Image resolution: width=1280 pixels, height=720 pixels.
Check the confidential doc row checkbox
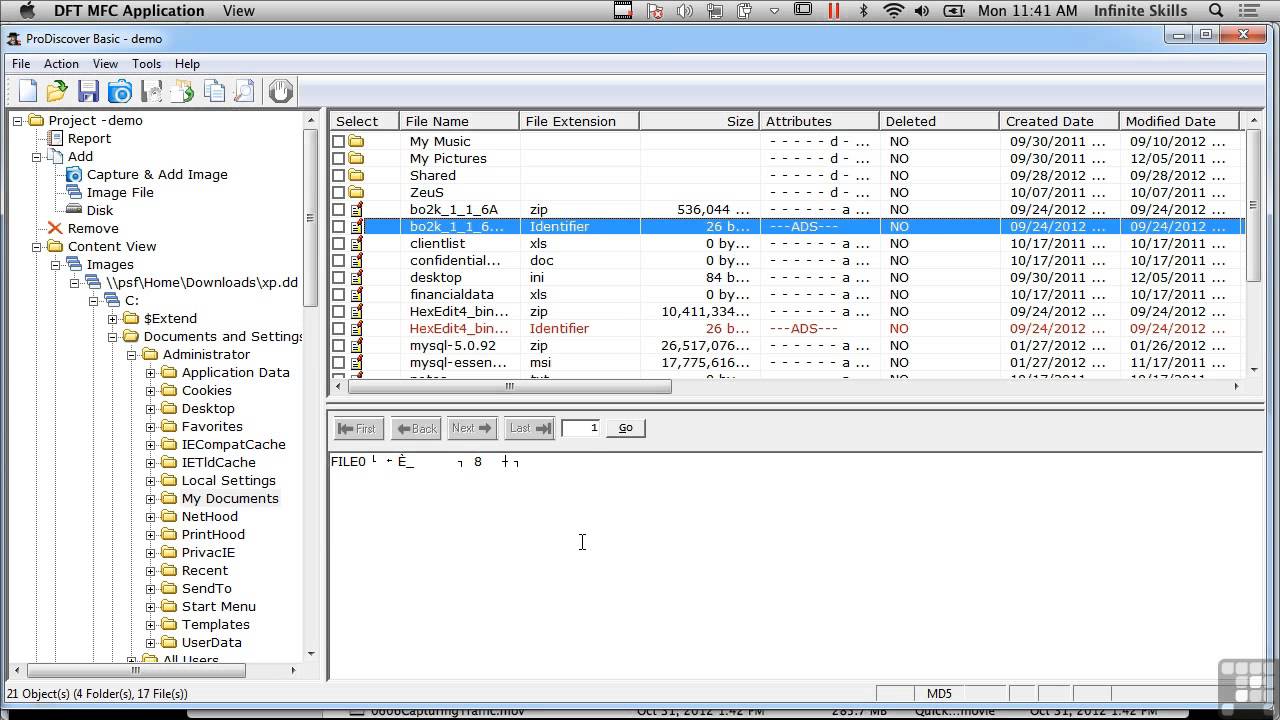click(x=339, y=260)
